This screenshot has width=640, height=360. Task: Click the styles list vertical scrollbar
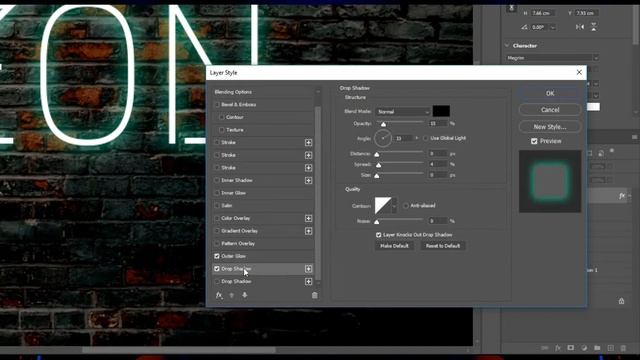coord(318,193)
